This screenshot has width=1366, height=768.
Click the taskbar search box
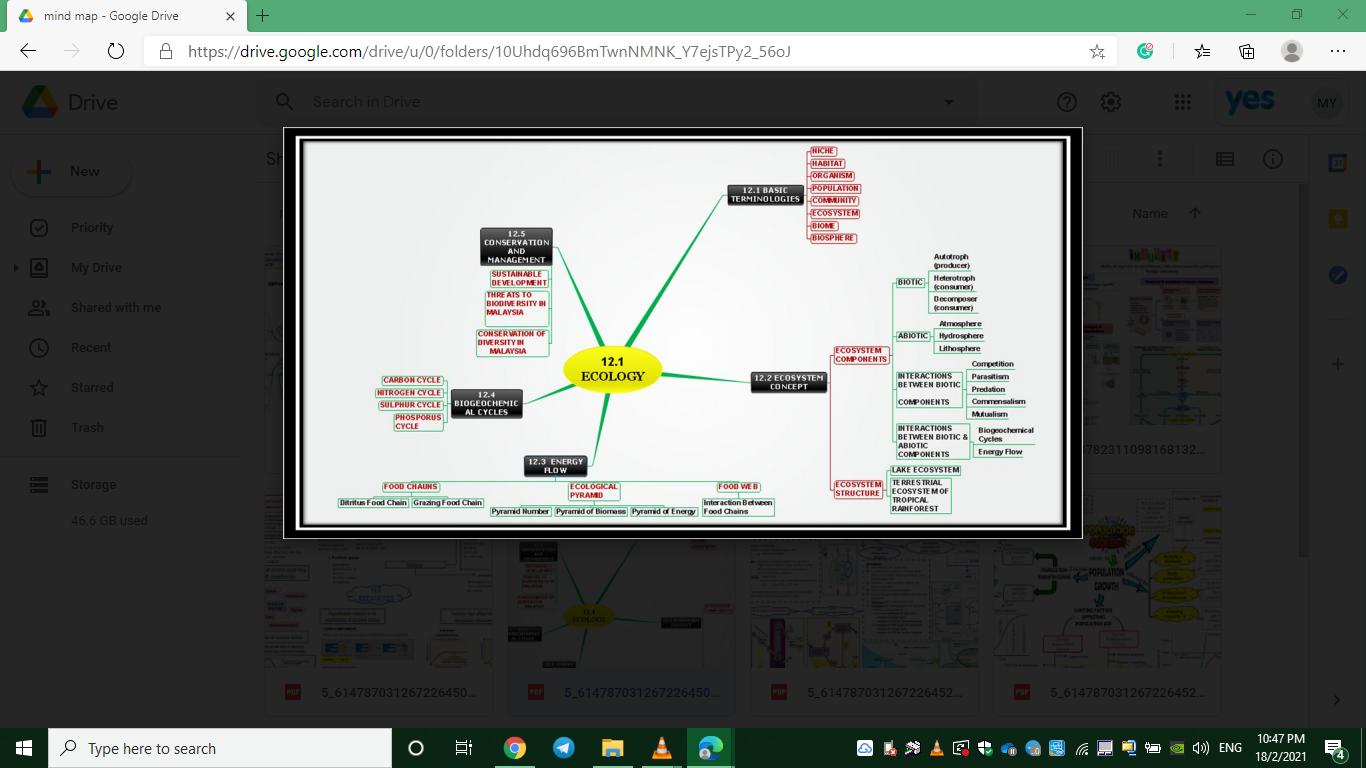click(x=220, y=748)
